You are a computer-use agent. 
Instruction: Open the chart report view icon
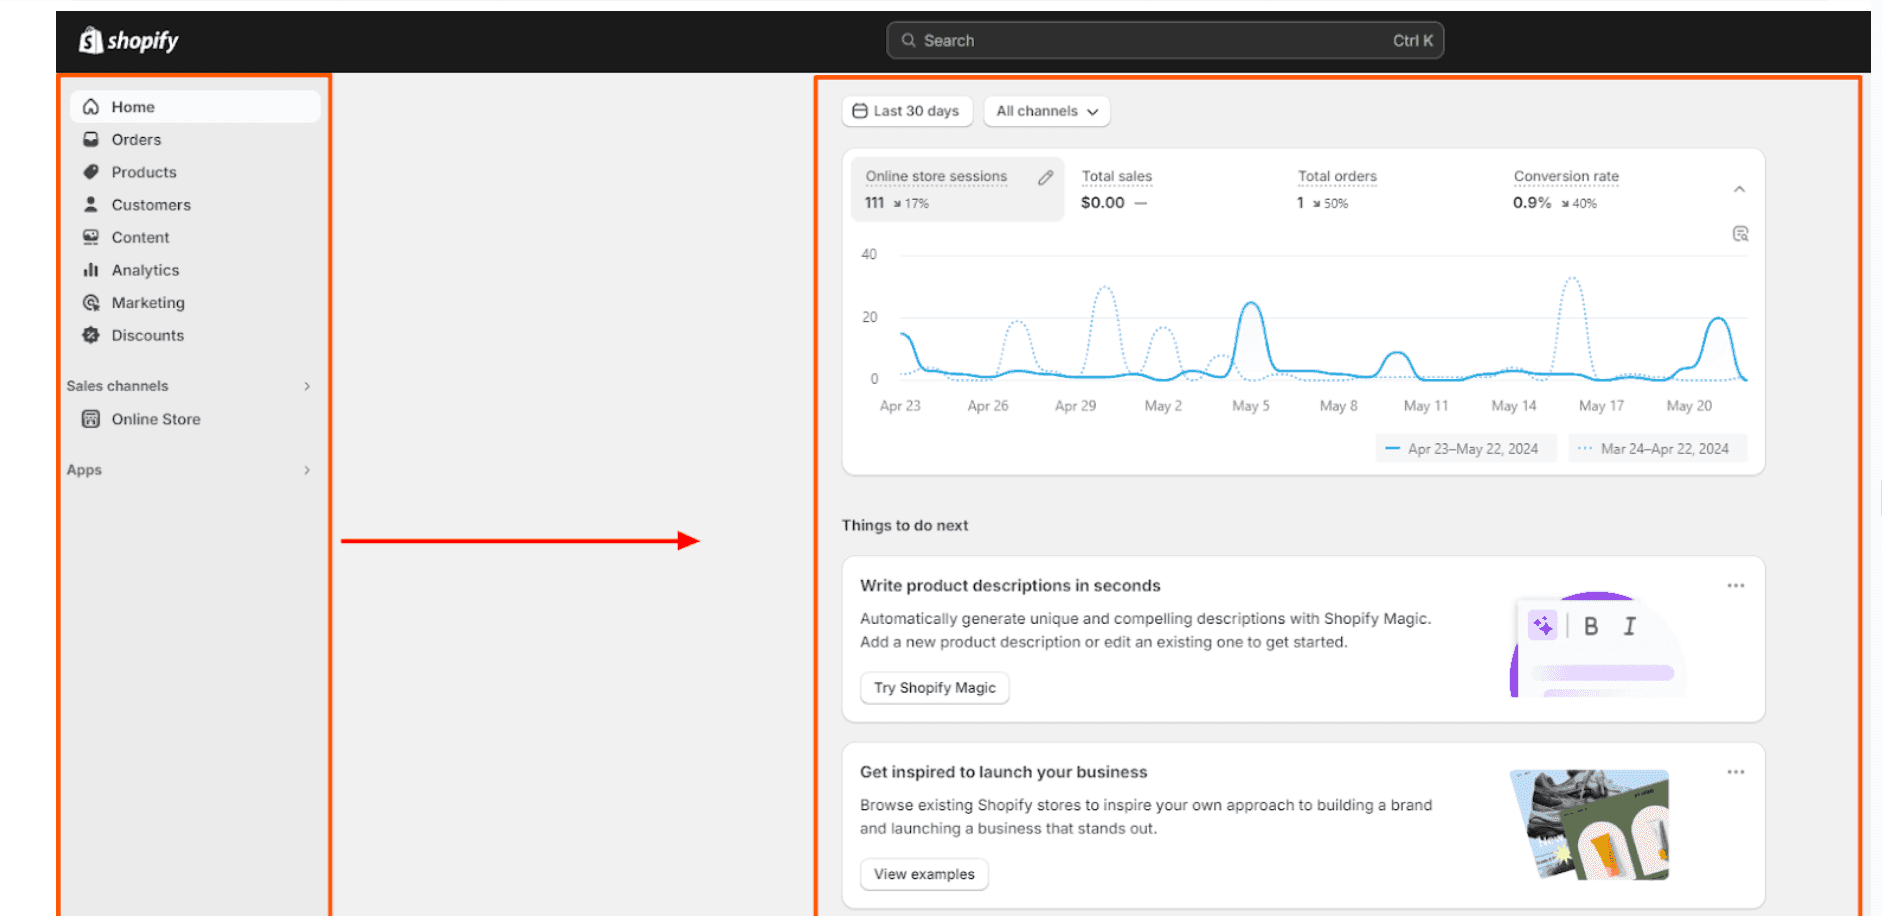click(x=1740, y=233)
